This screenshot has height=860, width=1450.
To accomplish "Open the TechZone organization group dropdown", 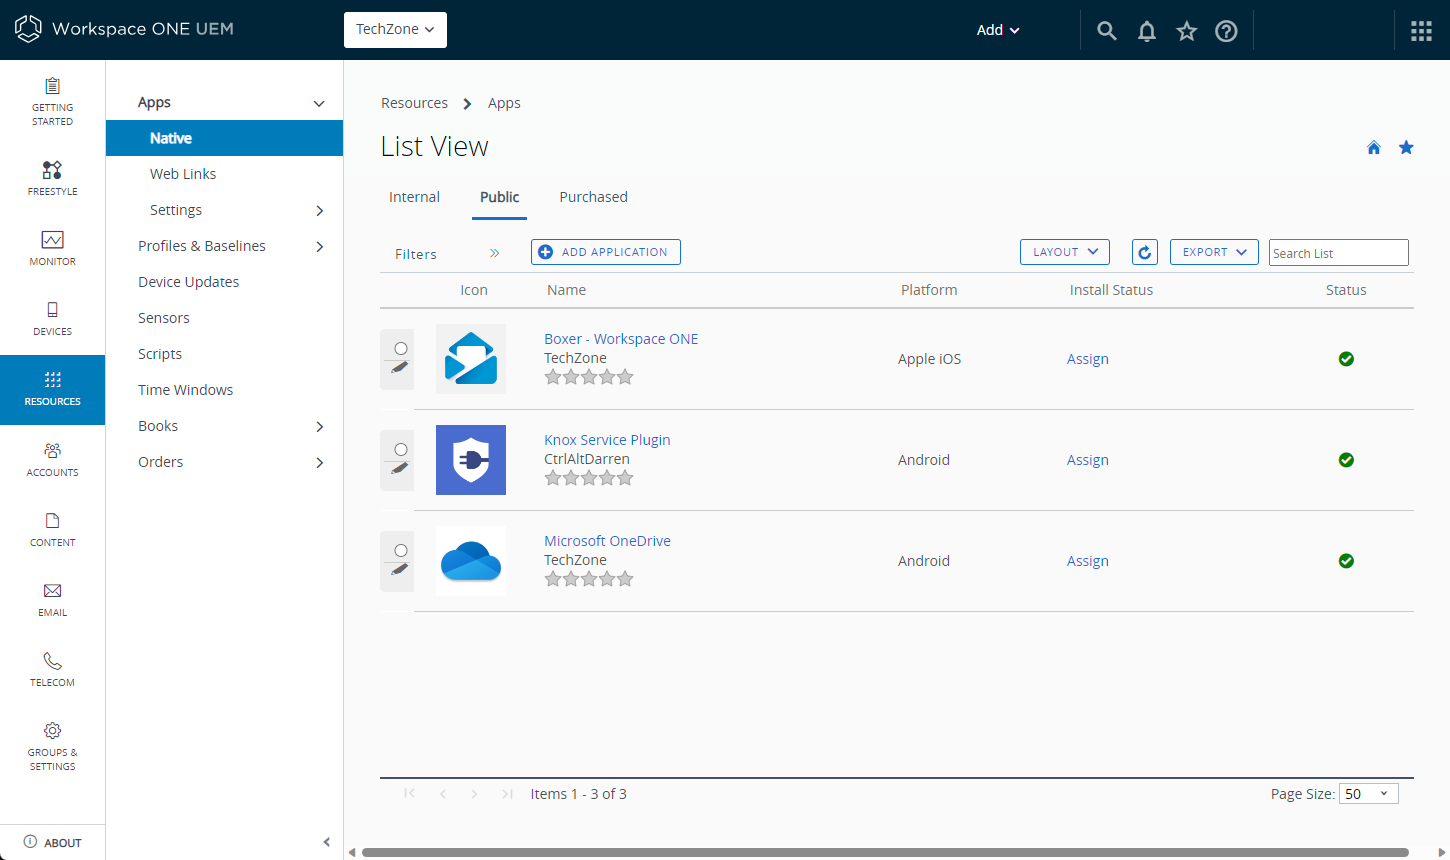I will pos(395,30).
